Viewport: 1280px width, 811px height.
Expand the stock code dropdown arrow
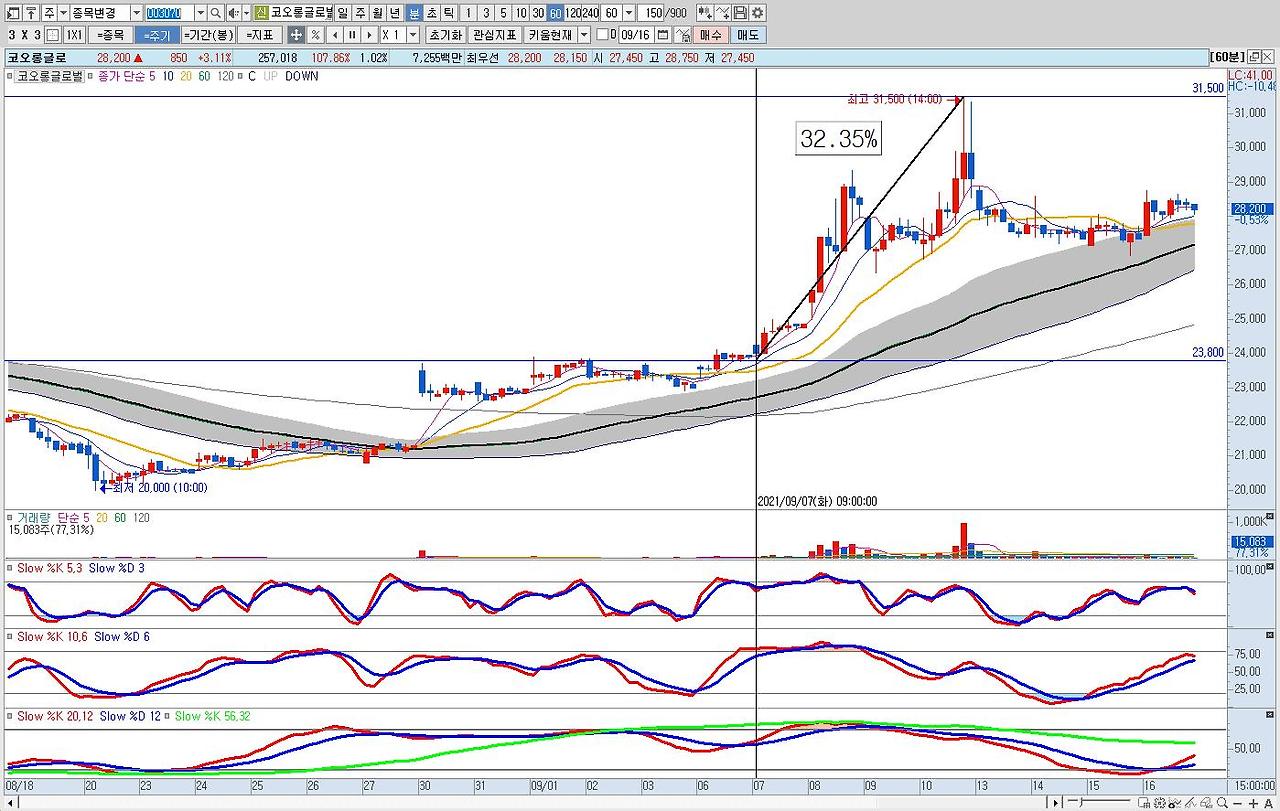click(200, 13)
